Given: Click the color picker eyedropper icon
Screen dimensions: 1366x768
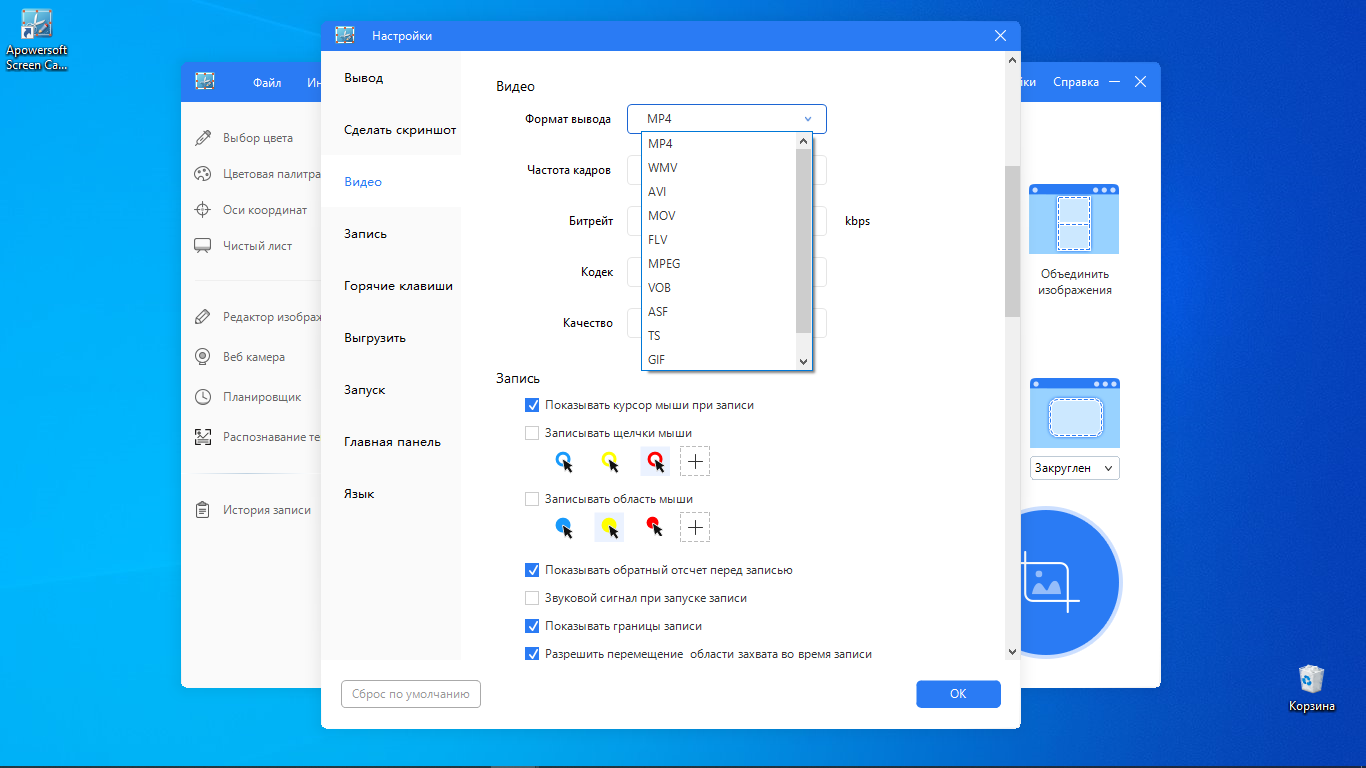Looking at the screenshot, I should coord(203,138).
